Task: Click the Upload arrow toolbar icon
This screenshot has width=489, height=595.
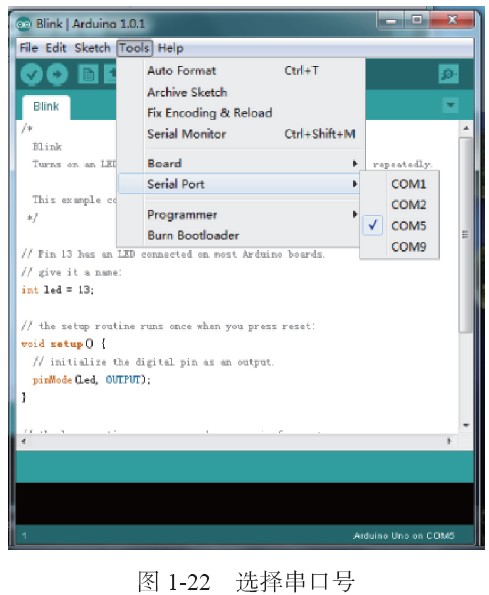Action: pyautogui.click(x=57, y=74)
